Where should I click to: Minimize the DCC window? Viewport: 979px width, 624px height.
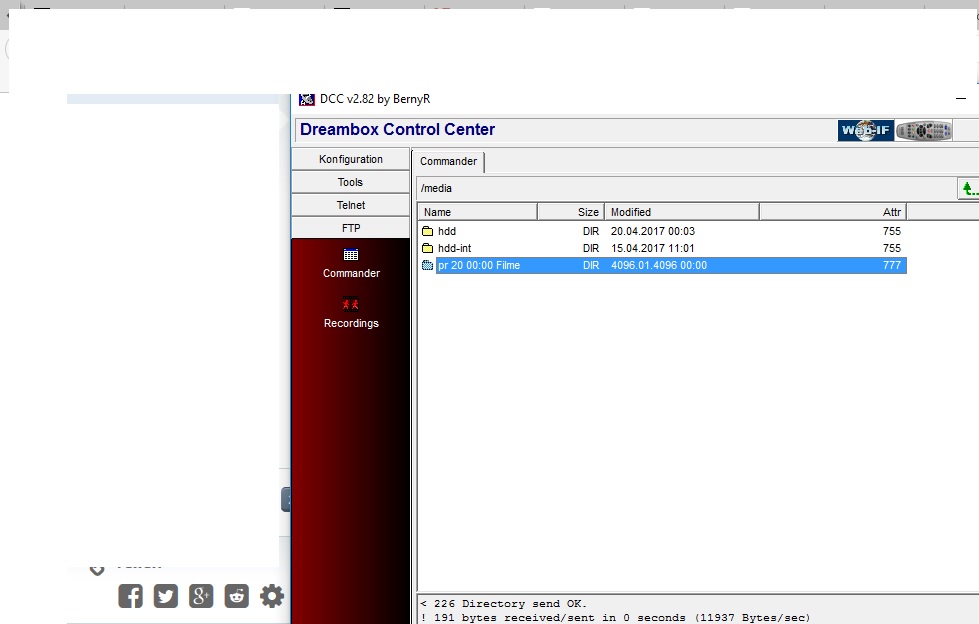click(x=961, y=99)
